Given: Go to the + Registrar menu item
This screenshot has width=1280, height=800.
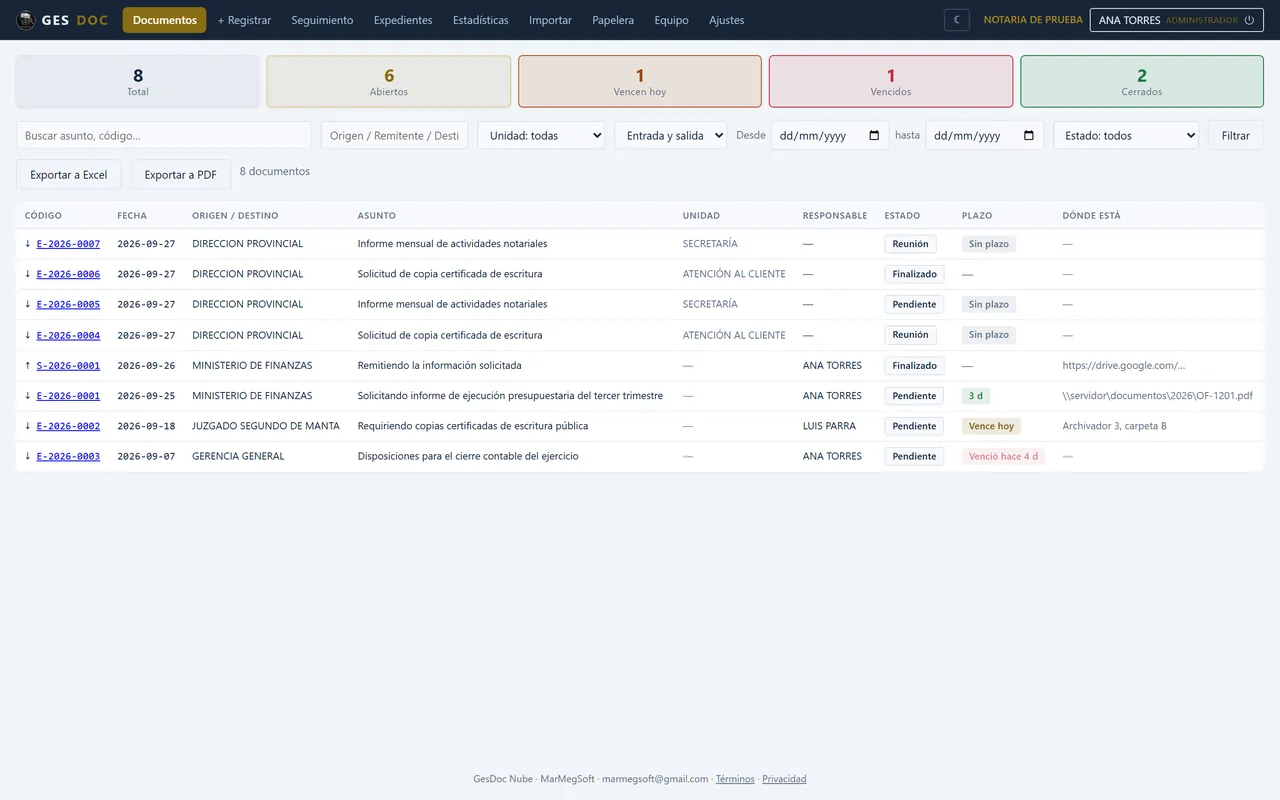Looking at the screenshot, I should coord(244,20).
